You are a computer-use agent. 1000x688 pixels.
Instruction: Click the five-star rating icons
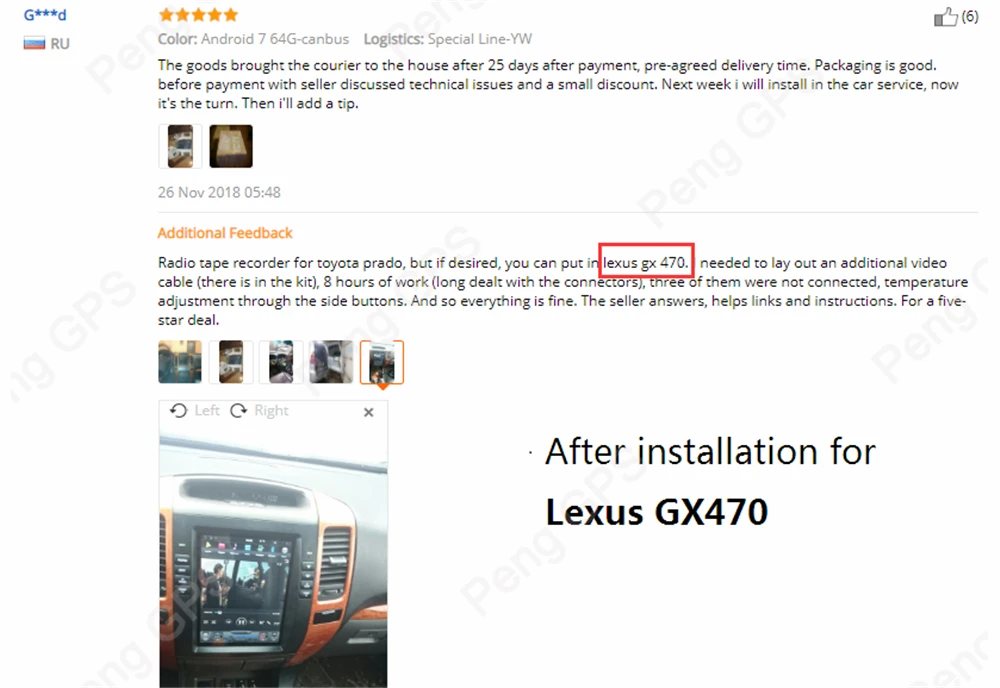point(198,14)
